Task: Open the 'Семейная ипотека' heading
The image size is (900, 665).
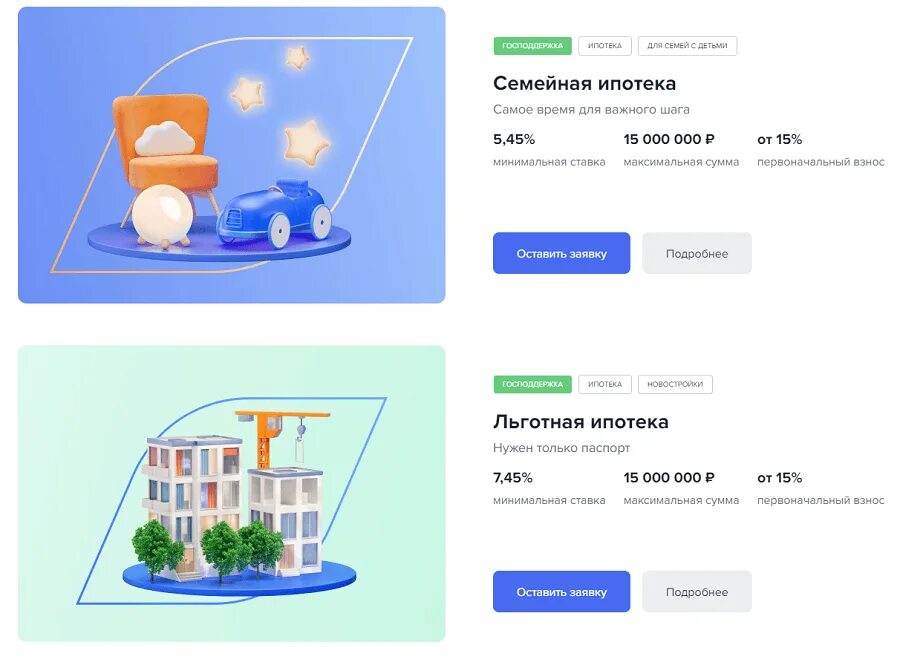Action: click(584, 84)
